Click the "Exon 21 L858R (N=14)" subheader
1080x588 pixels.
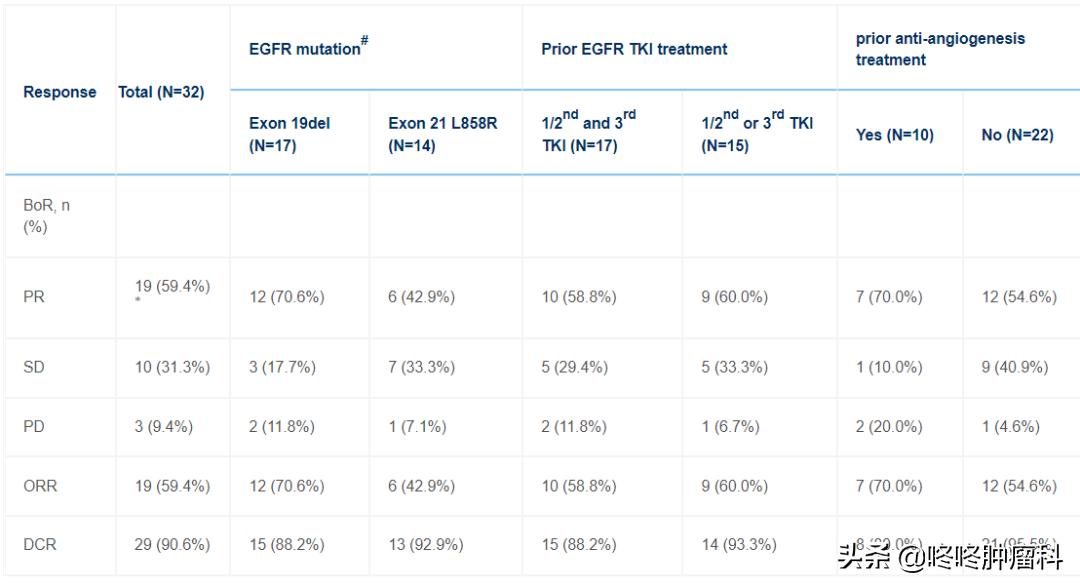(442, 134)
